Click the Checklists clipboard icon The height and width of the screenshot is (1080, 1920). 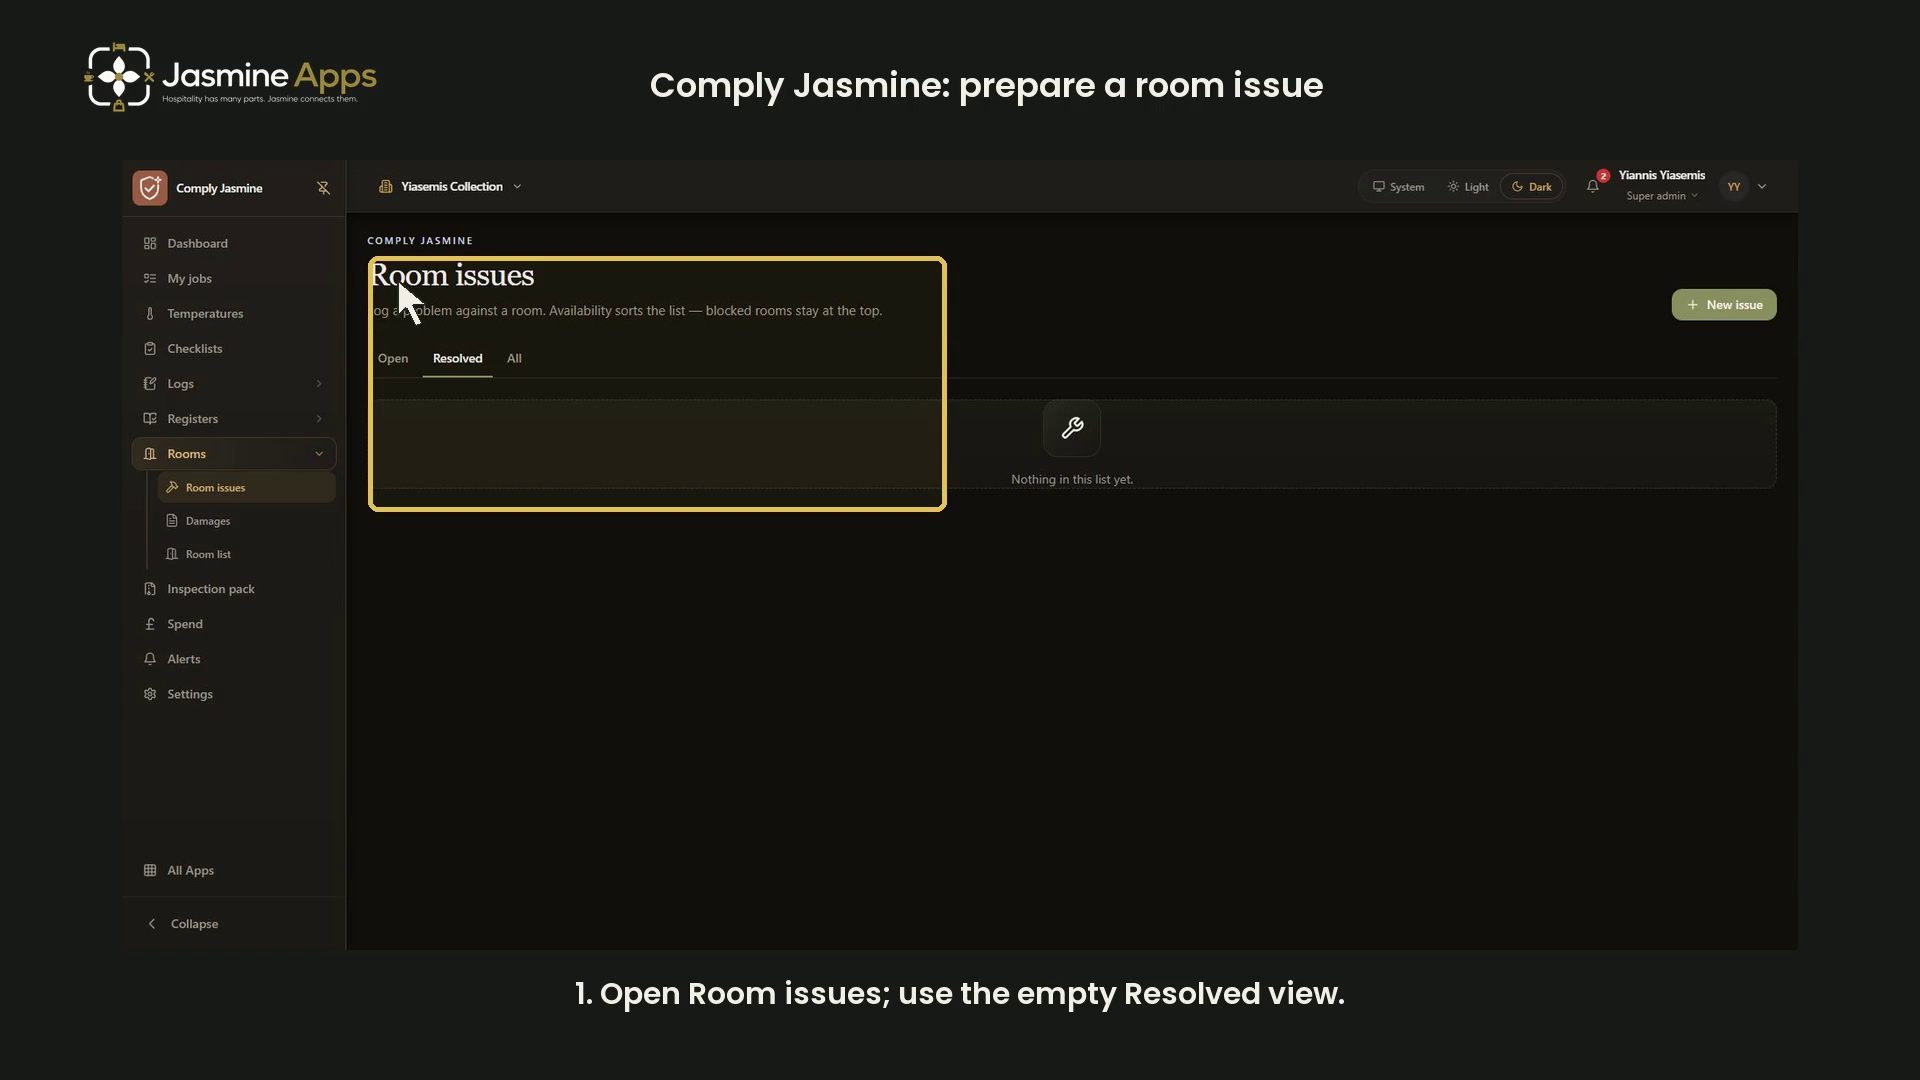pyautogui.click(x=150, y=349)
